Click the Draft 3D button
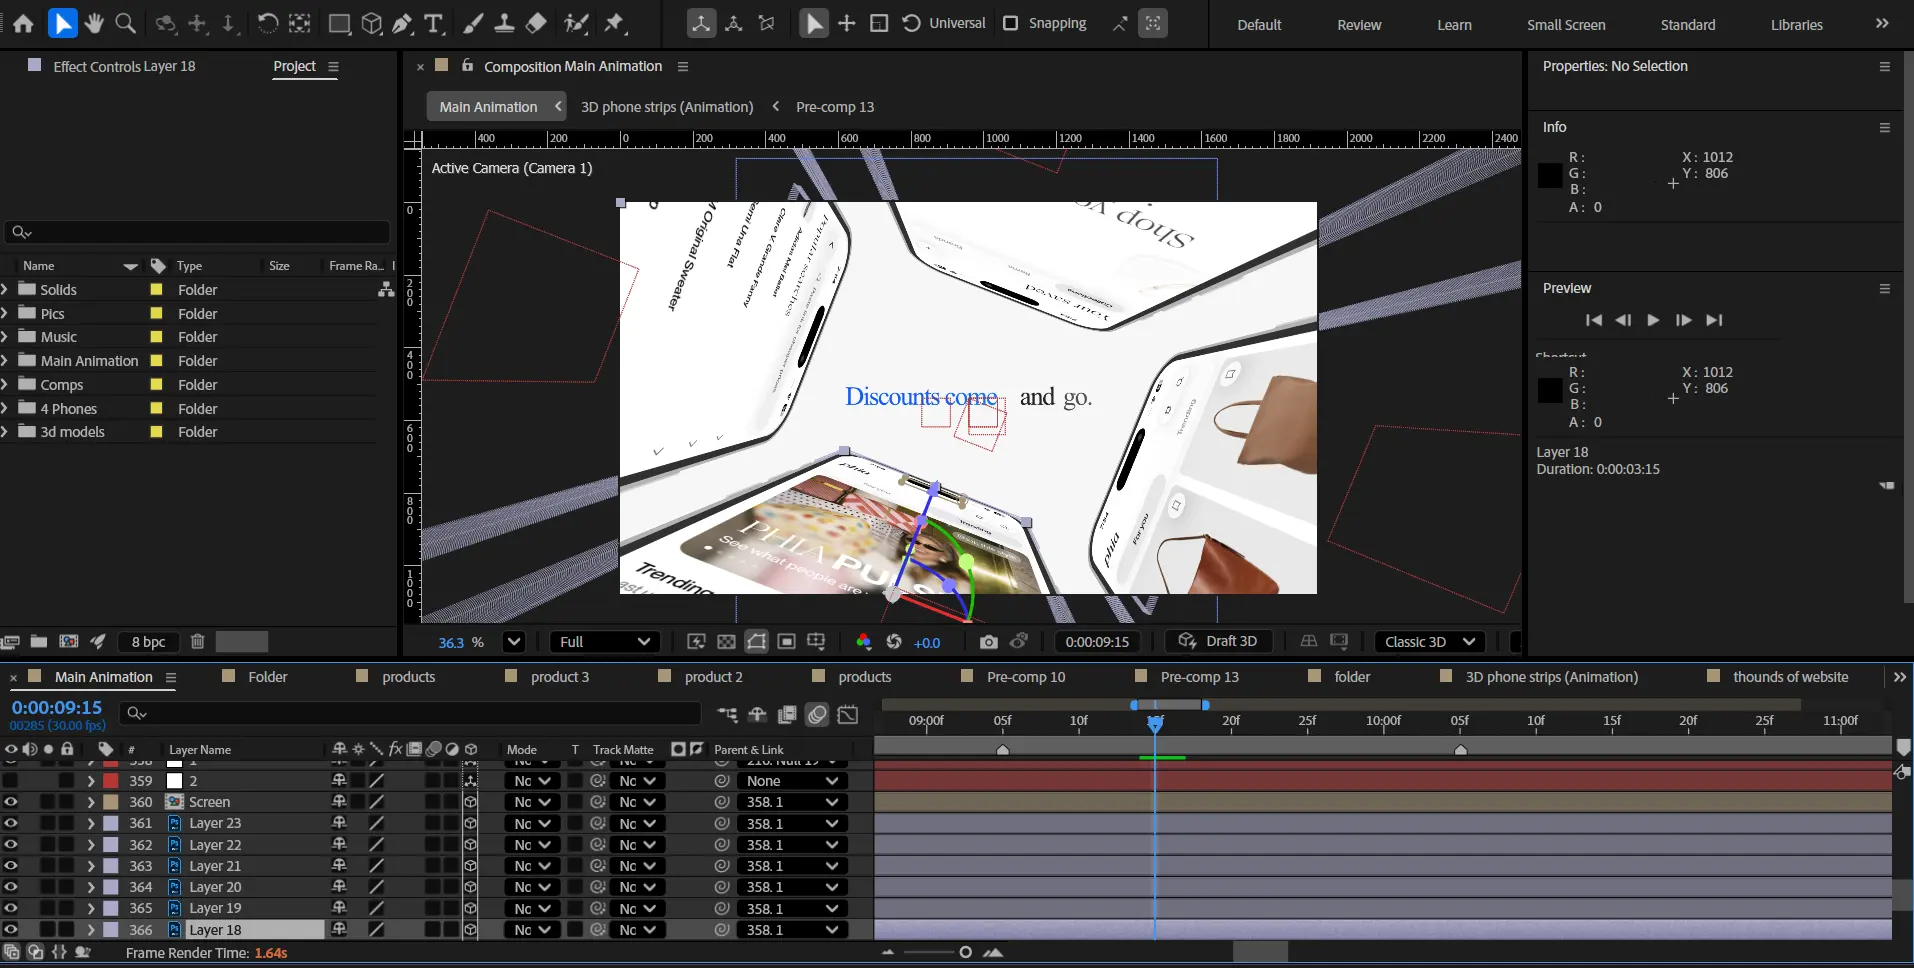 click(x=1218, y=642)
